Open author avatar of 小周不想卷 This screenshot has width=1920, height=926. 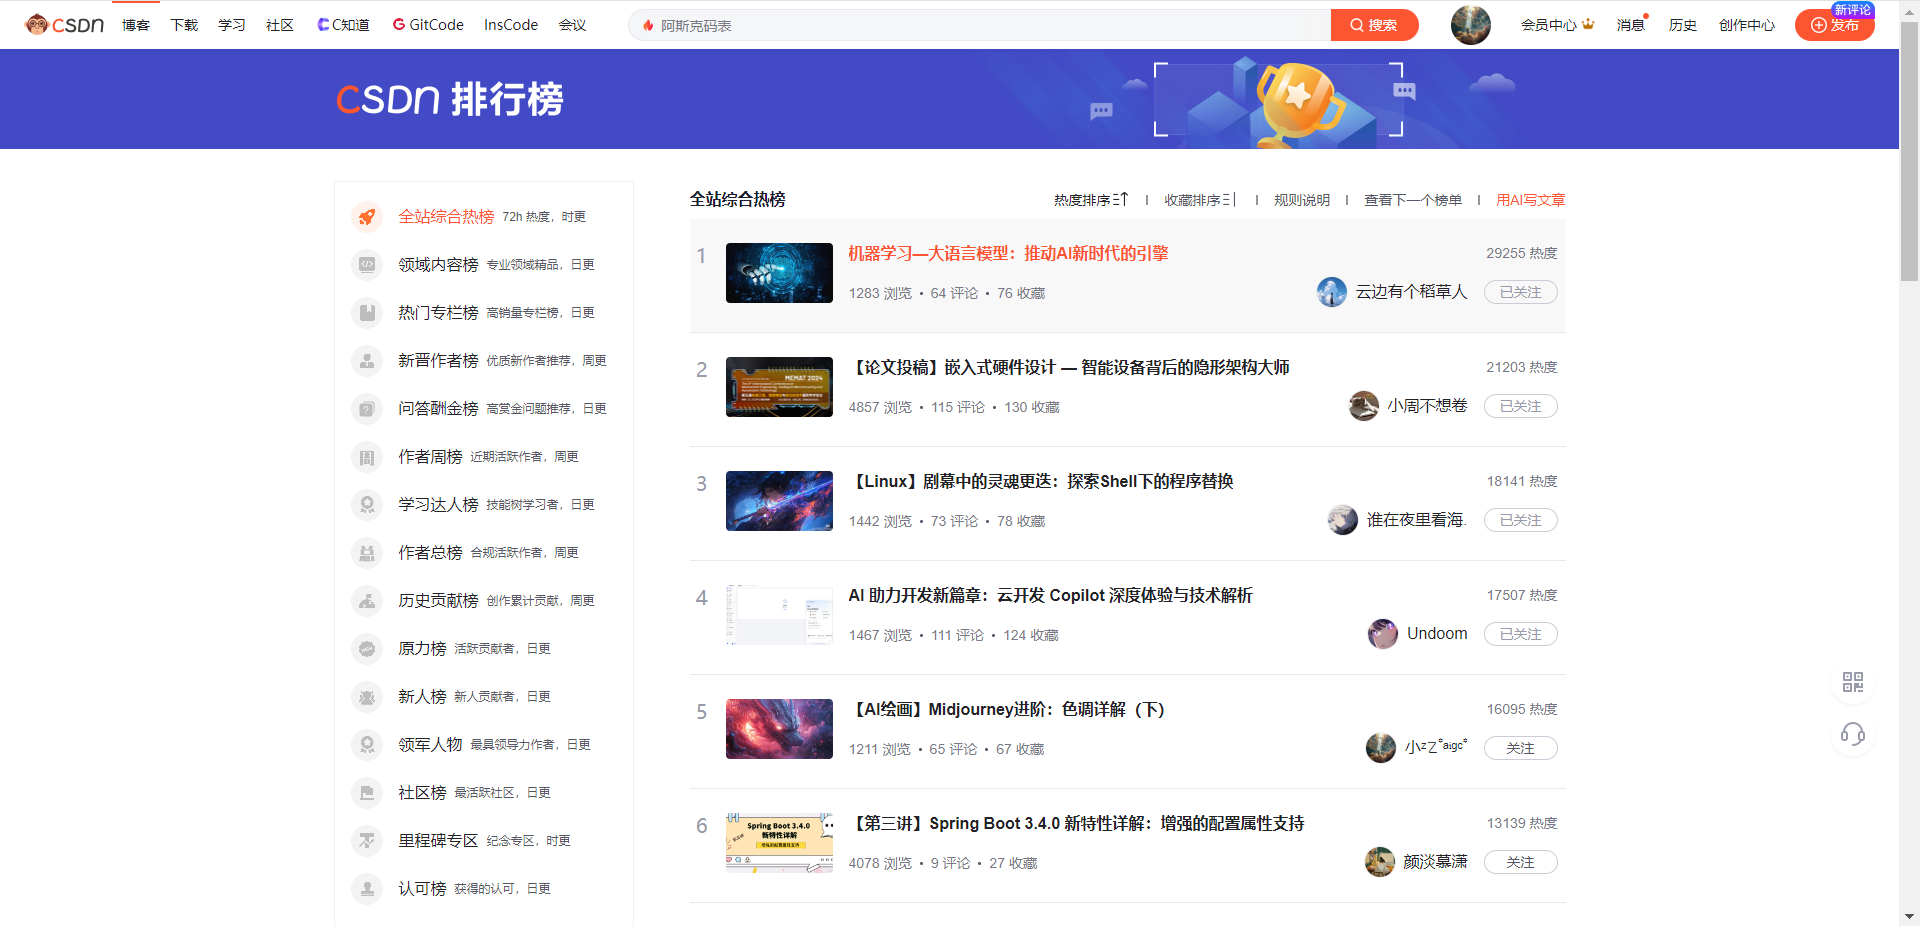[1364, 406]
